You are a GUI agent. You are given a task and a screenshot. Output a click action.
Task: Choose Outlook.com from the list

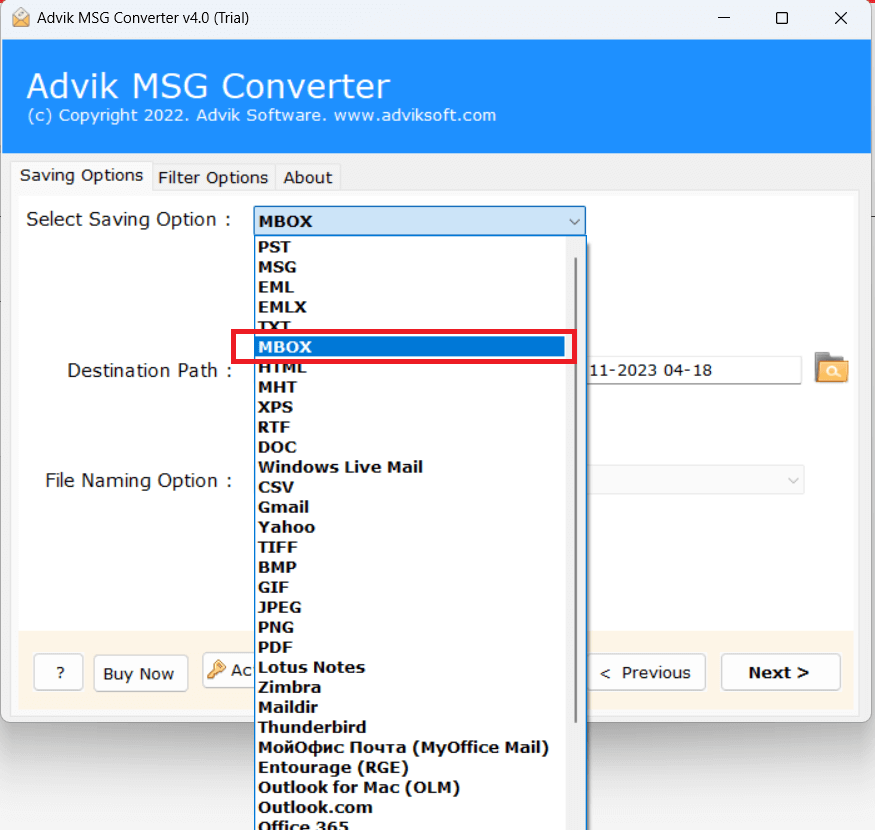click(411, 808)
